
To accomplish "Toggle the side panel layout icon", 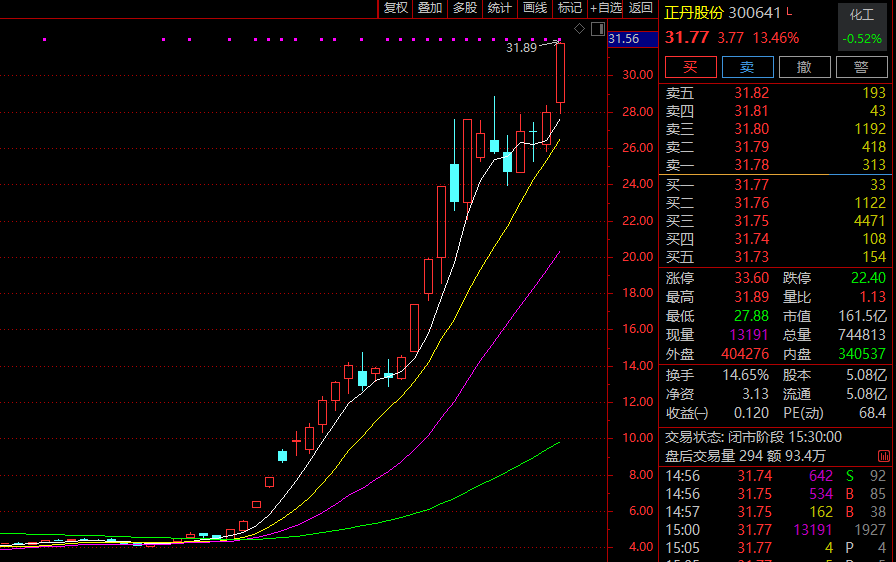I will [598, 29].
